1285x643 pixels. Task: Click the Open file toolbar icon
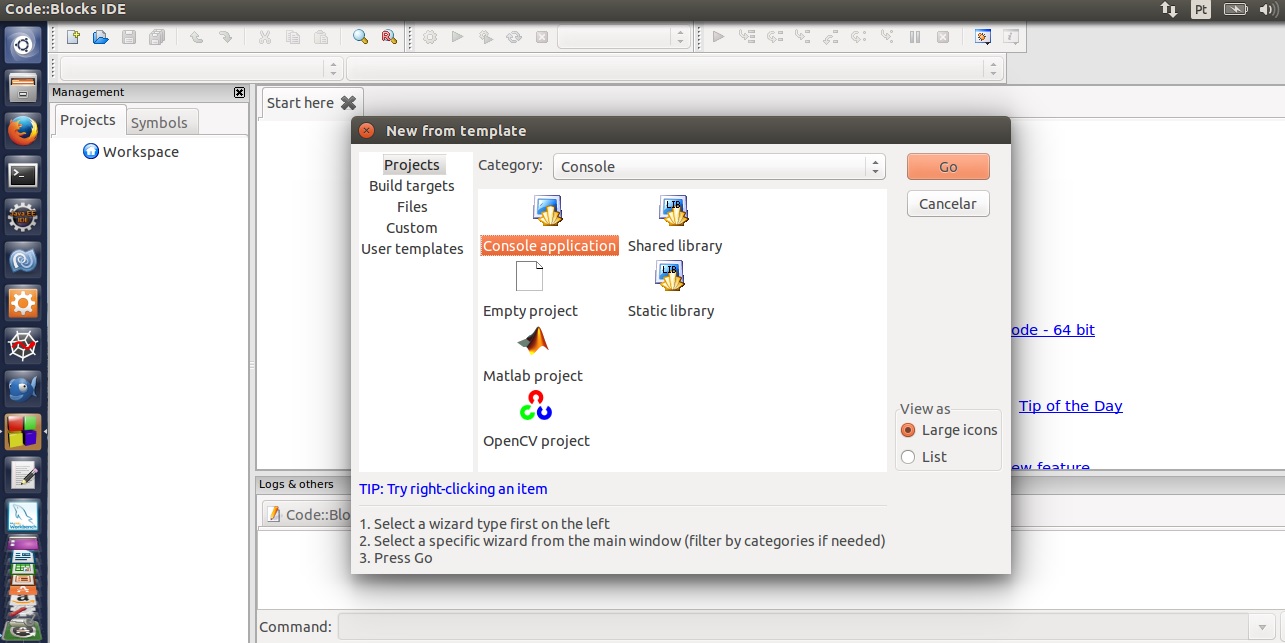pyautogui.click(x=100, y=38)
